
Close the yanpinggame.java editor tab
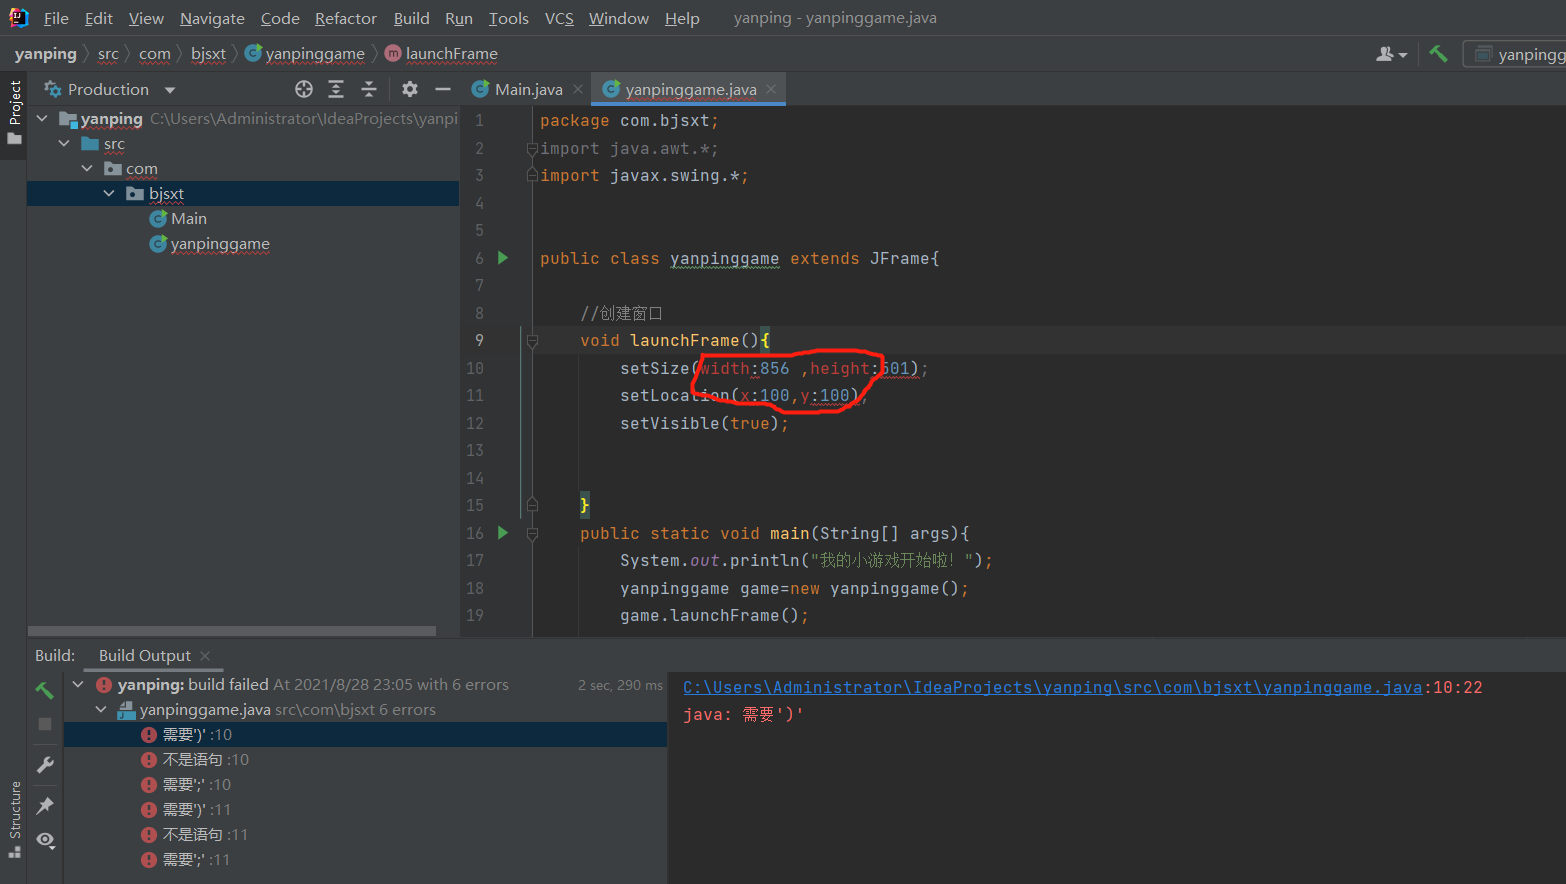pos(771,89)
